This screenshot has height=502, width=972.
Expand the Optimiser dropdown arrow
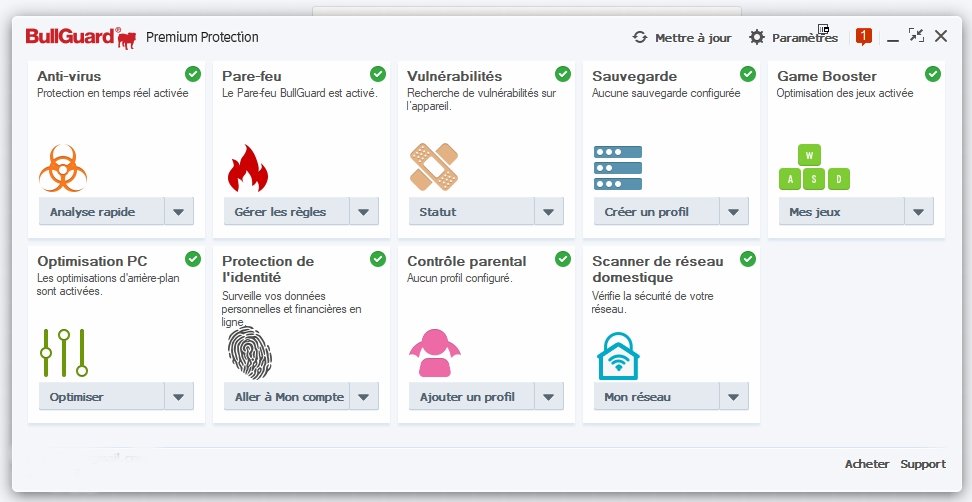point(179,397)
